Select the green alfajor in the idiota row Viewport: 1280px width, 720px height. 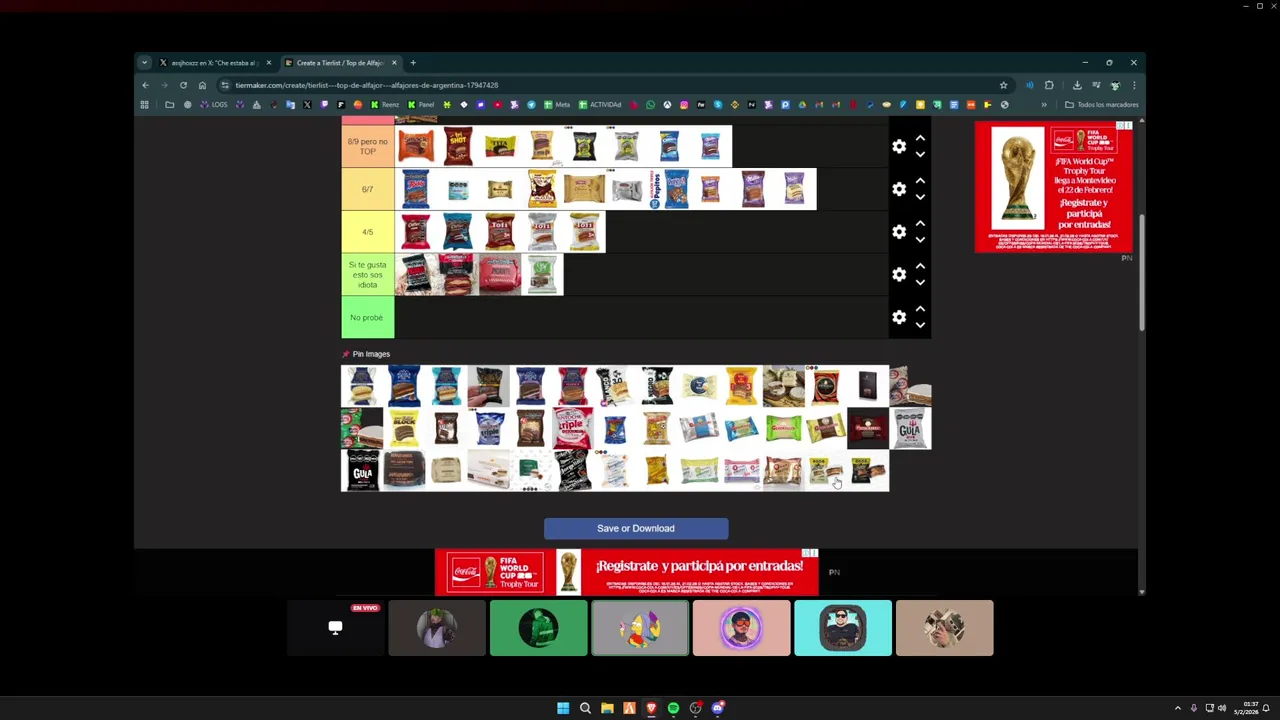tap(542, 275)
